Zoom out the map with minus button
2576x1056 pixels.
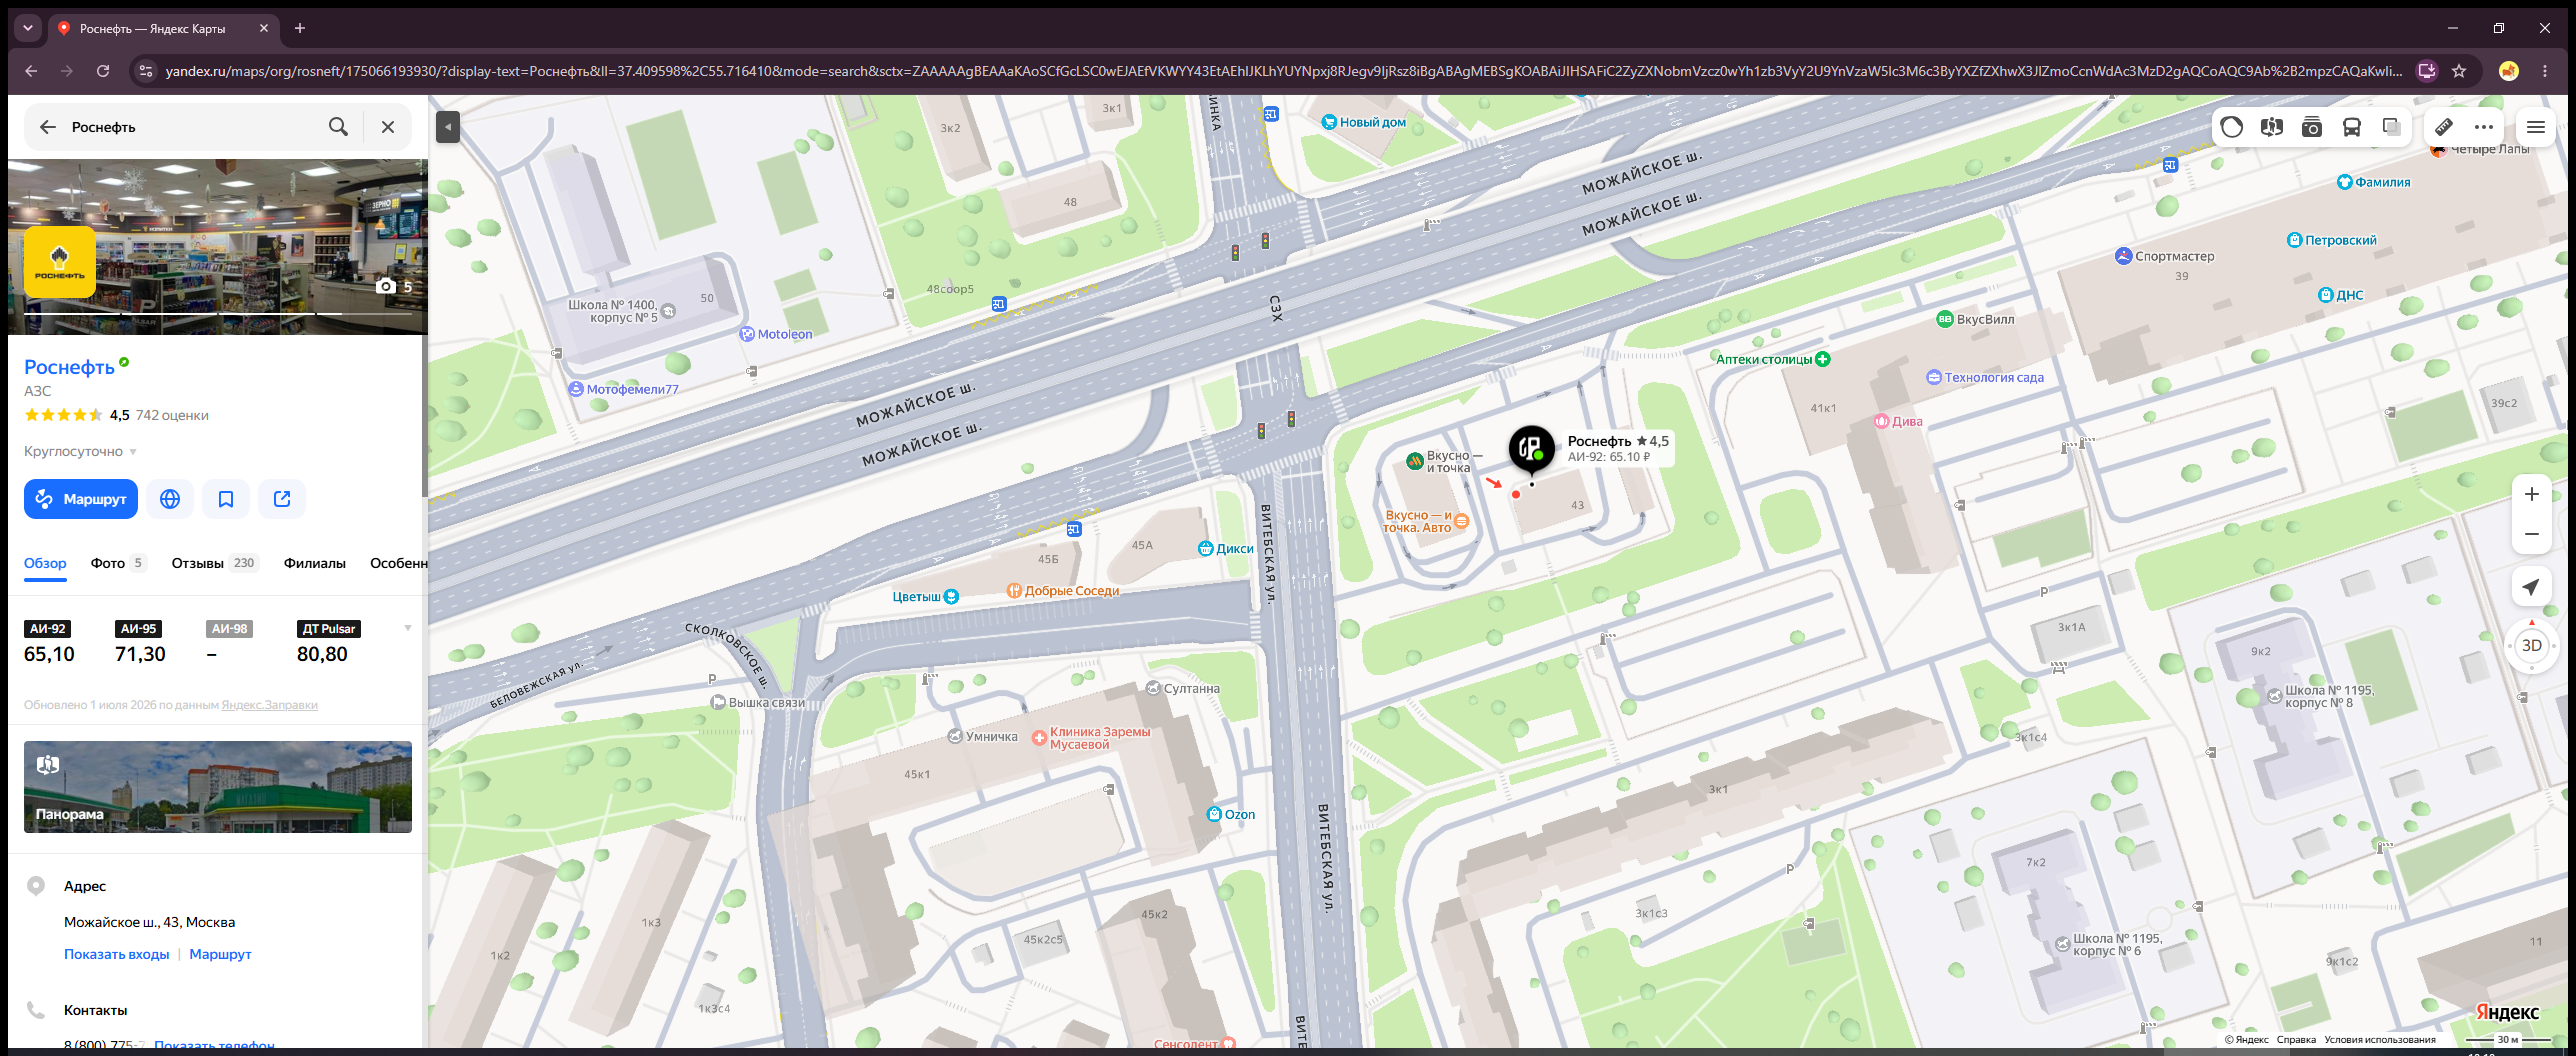coord(2532,534)
